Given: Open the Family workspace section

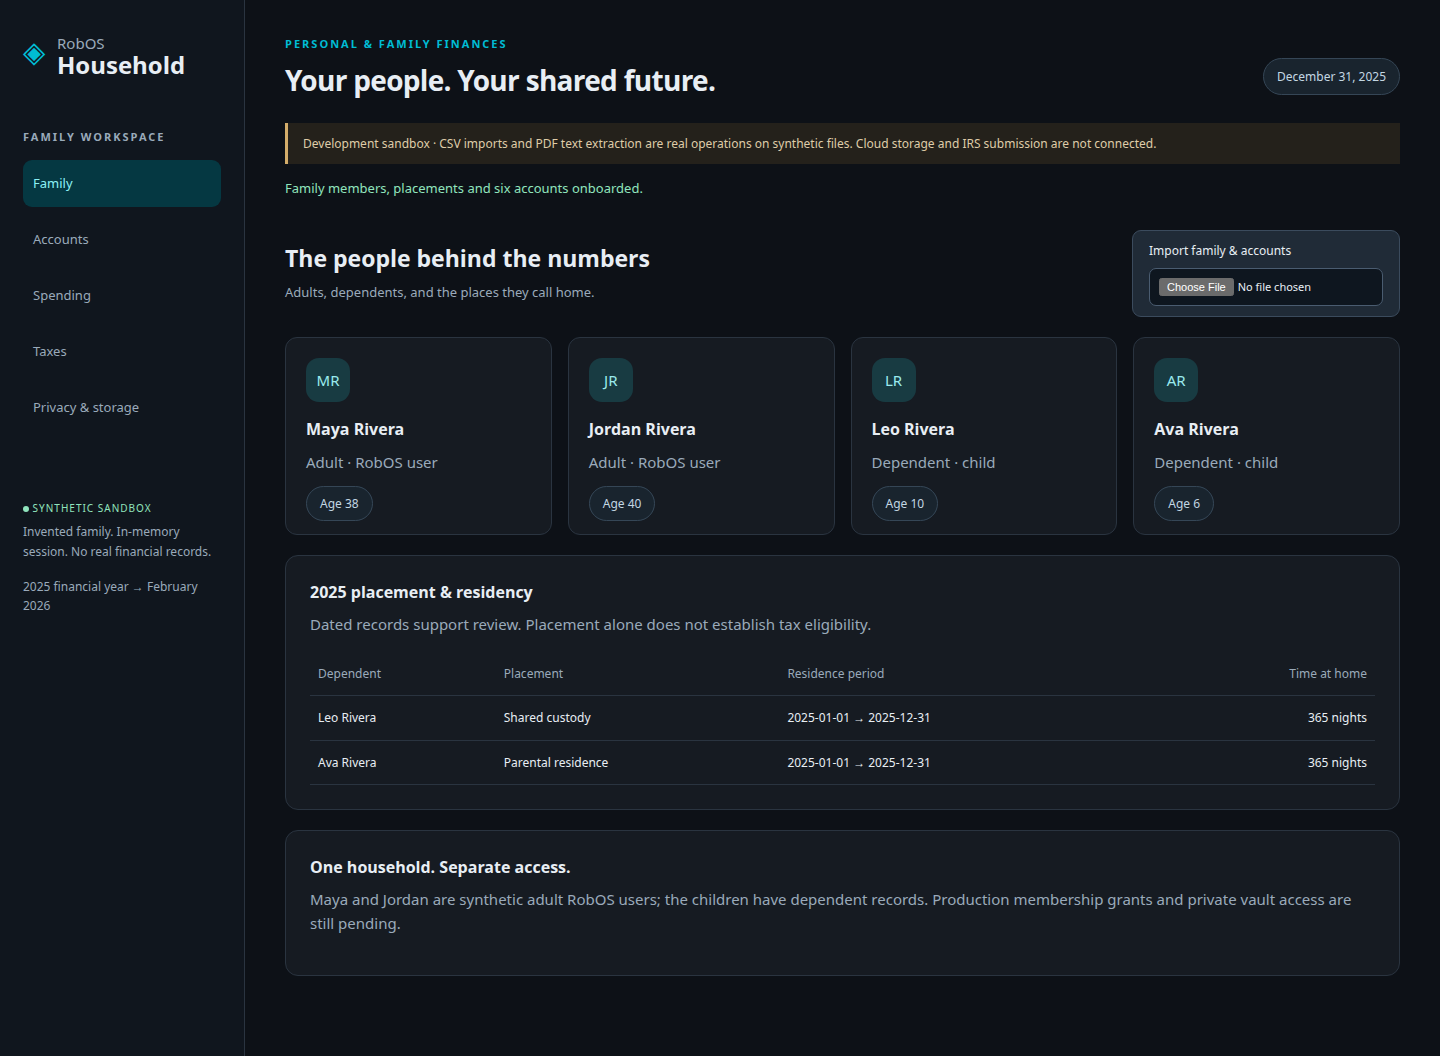Looking at the screenshot, I should point(122,184).
